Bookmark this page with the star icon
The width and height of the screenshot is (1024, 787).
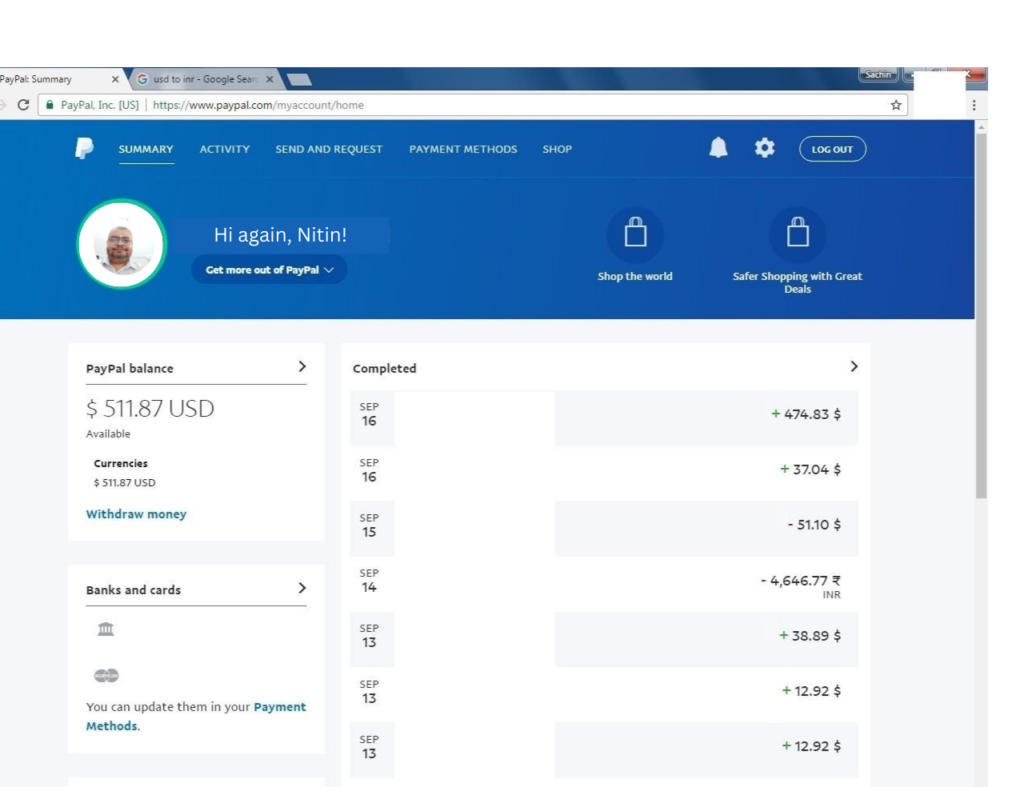click(896, 104)
